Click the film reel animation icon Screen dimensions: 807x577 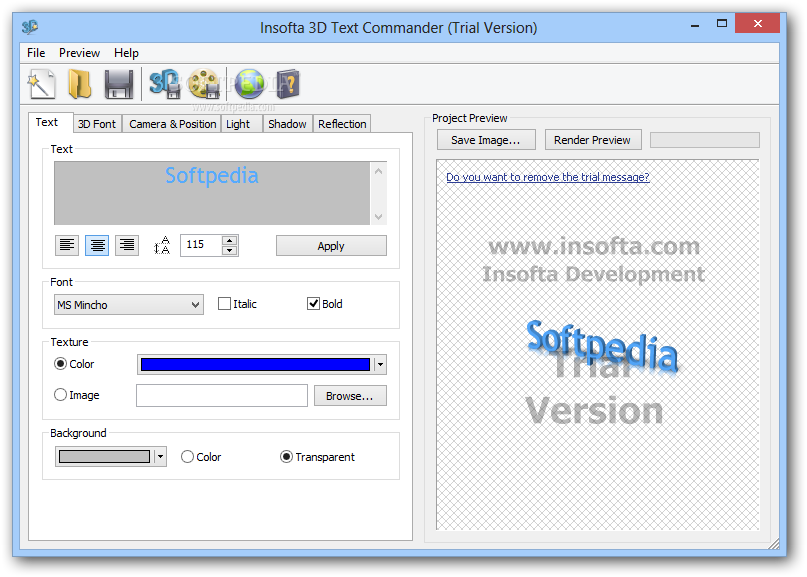coord(204,83)
